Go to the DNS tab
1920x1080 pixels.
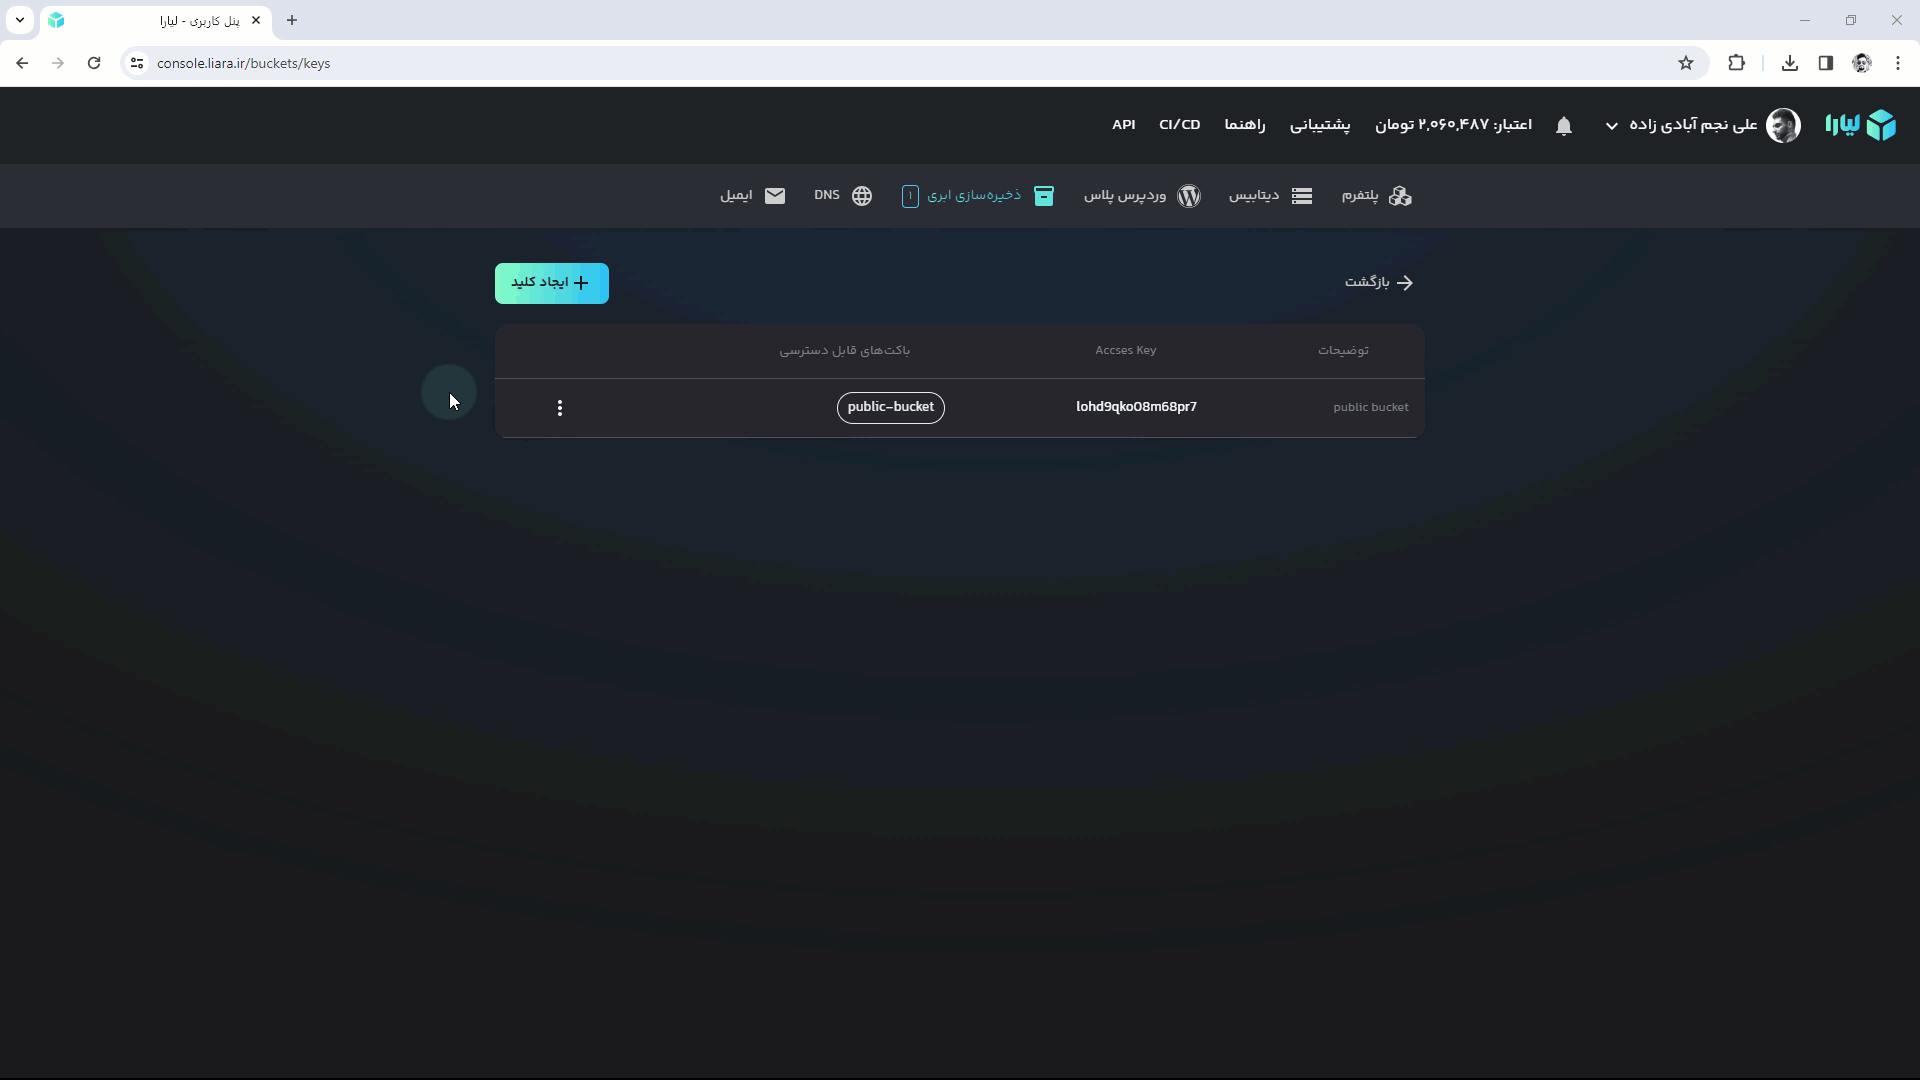pos(843,196)
